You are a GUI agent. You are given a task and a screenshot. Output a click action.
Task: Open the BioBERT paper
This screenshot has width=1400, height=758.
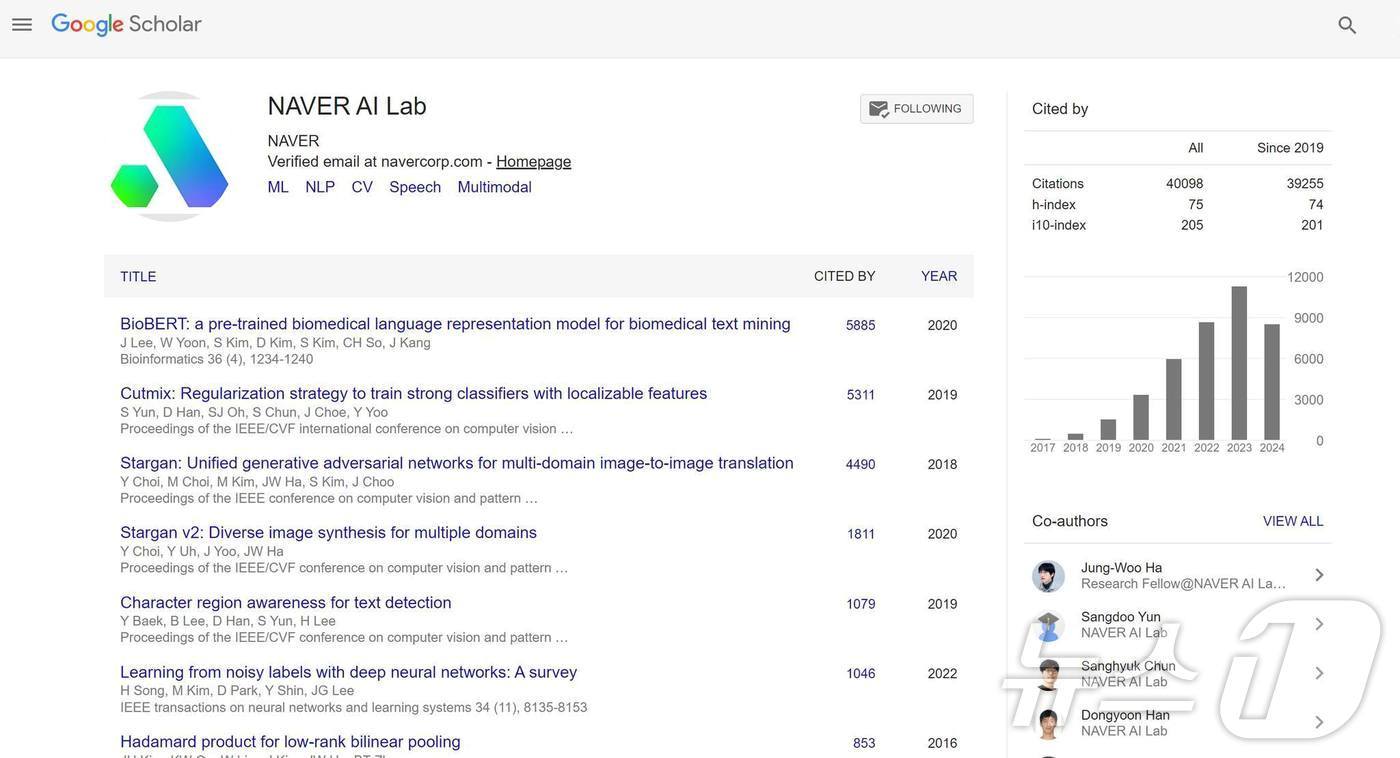click(x=455, y=324)
